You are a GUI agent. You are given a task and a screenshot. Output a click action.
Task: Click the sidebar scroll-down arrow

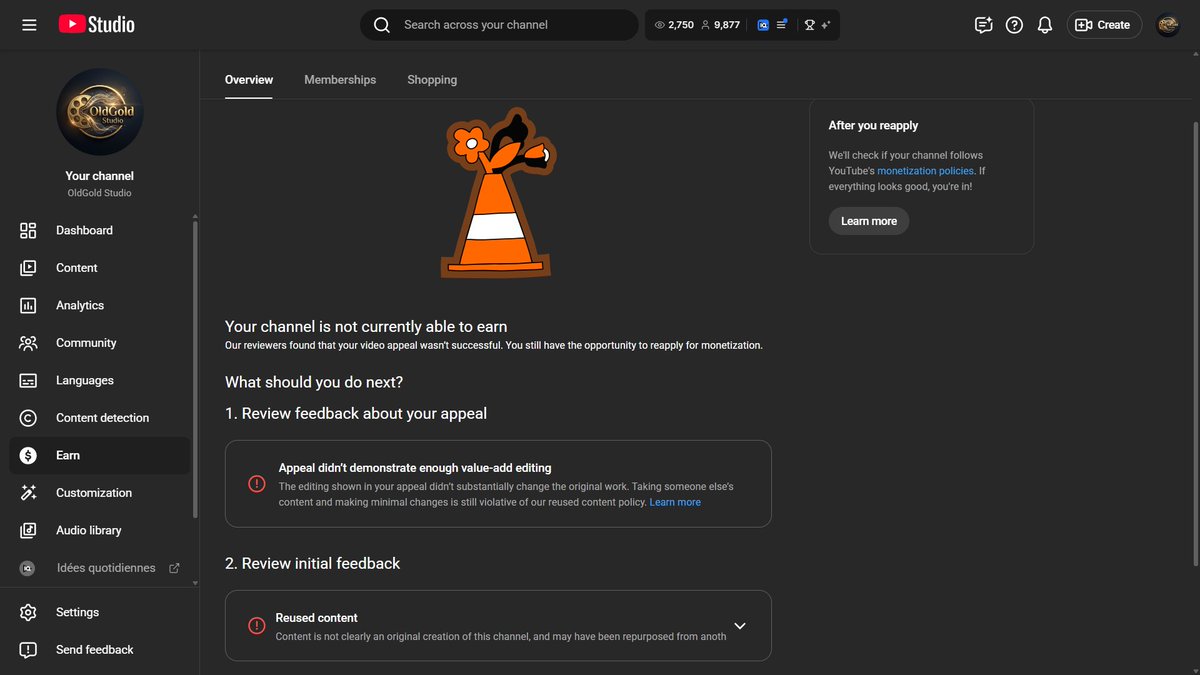point(195,583)
